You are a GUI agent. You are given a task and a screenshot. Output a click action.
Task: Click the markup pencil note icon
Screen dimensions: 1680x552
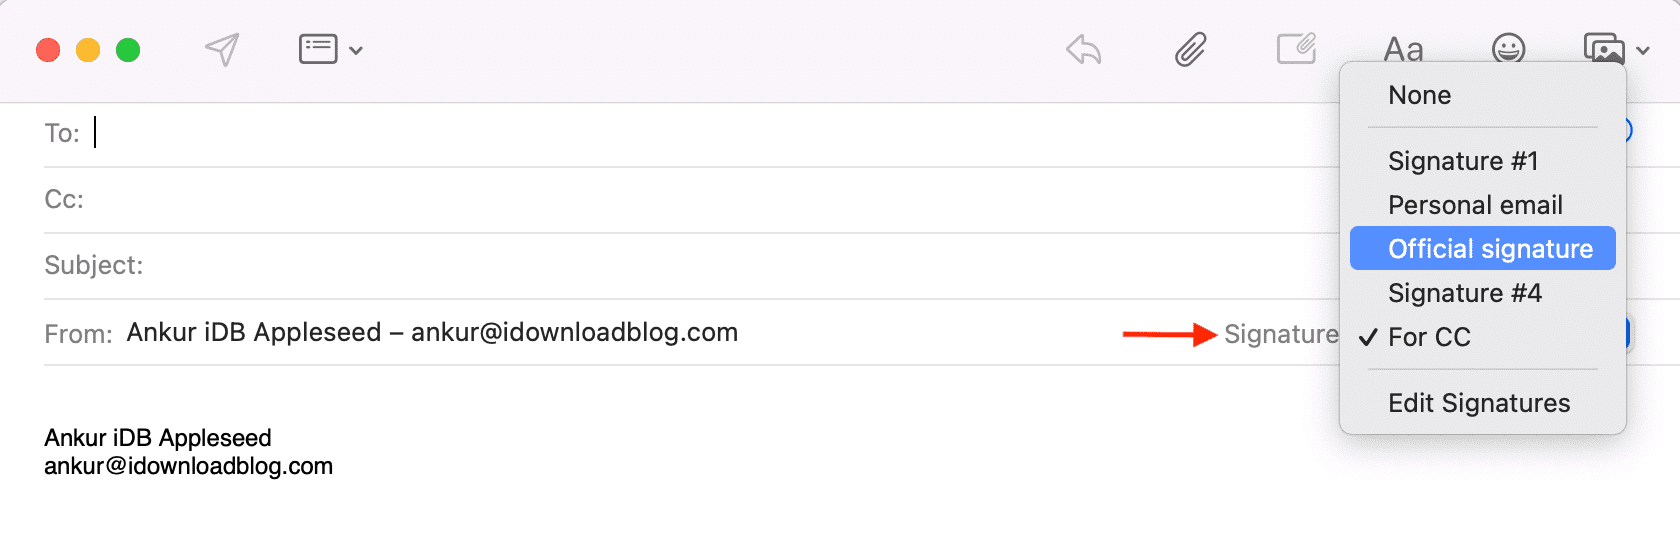tap(1296, 48)
